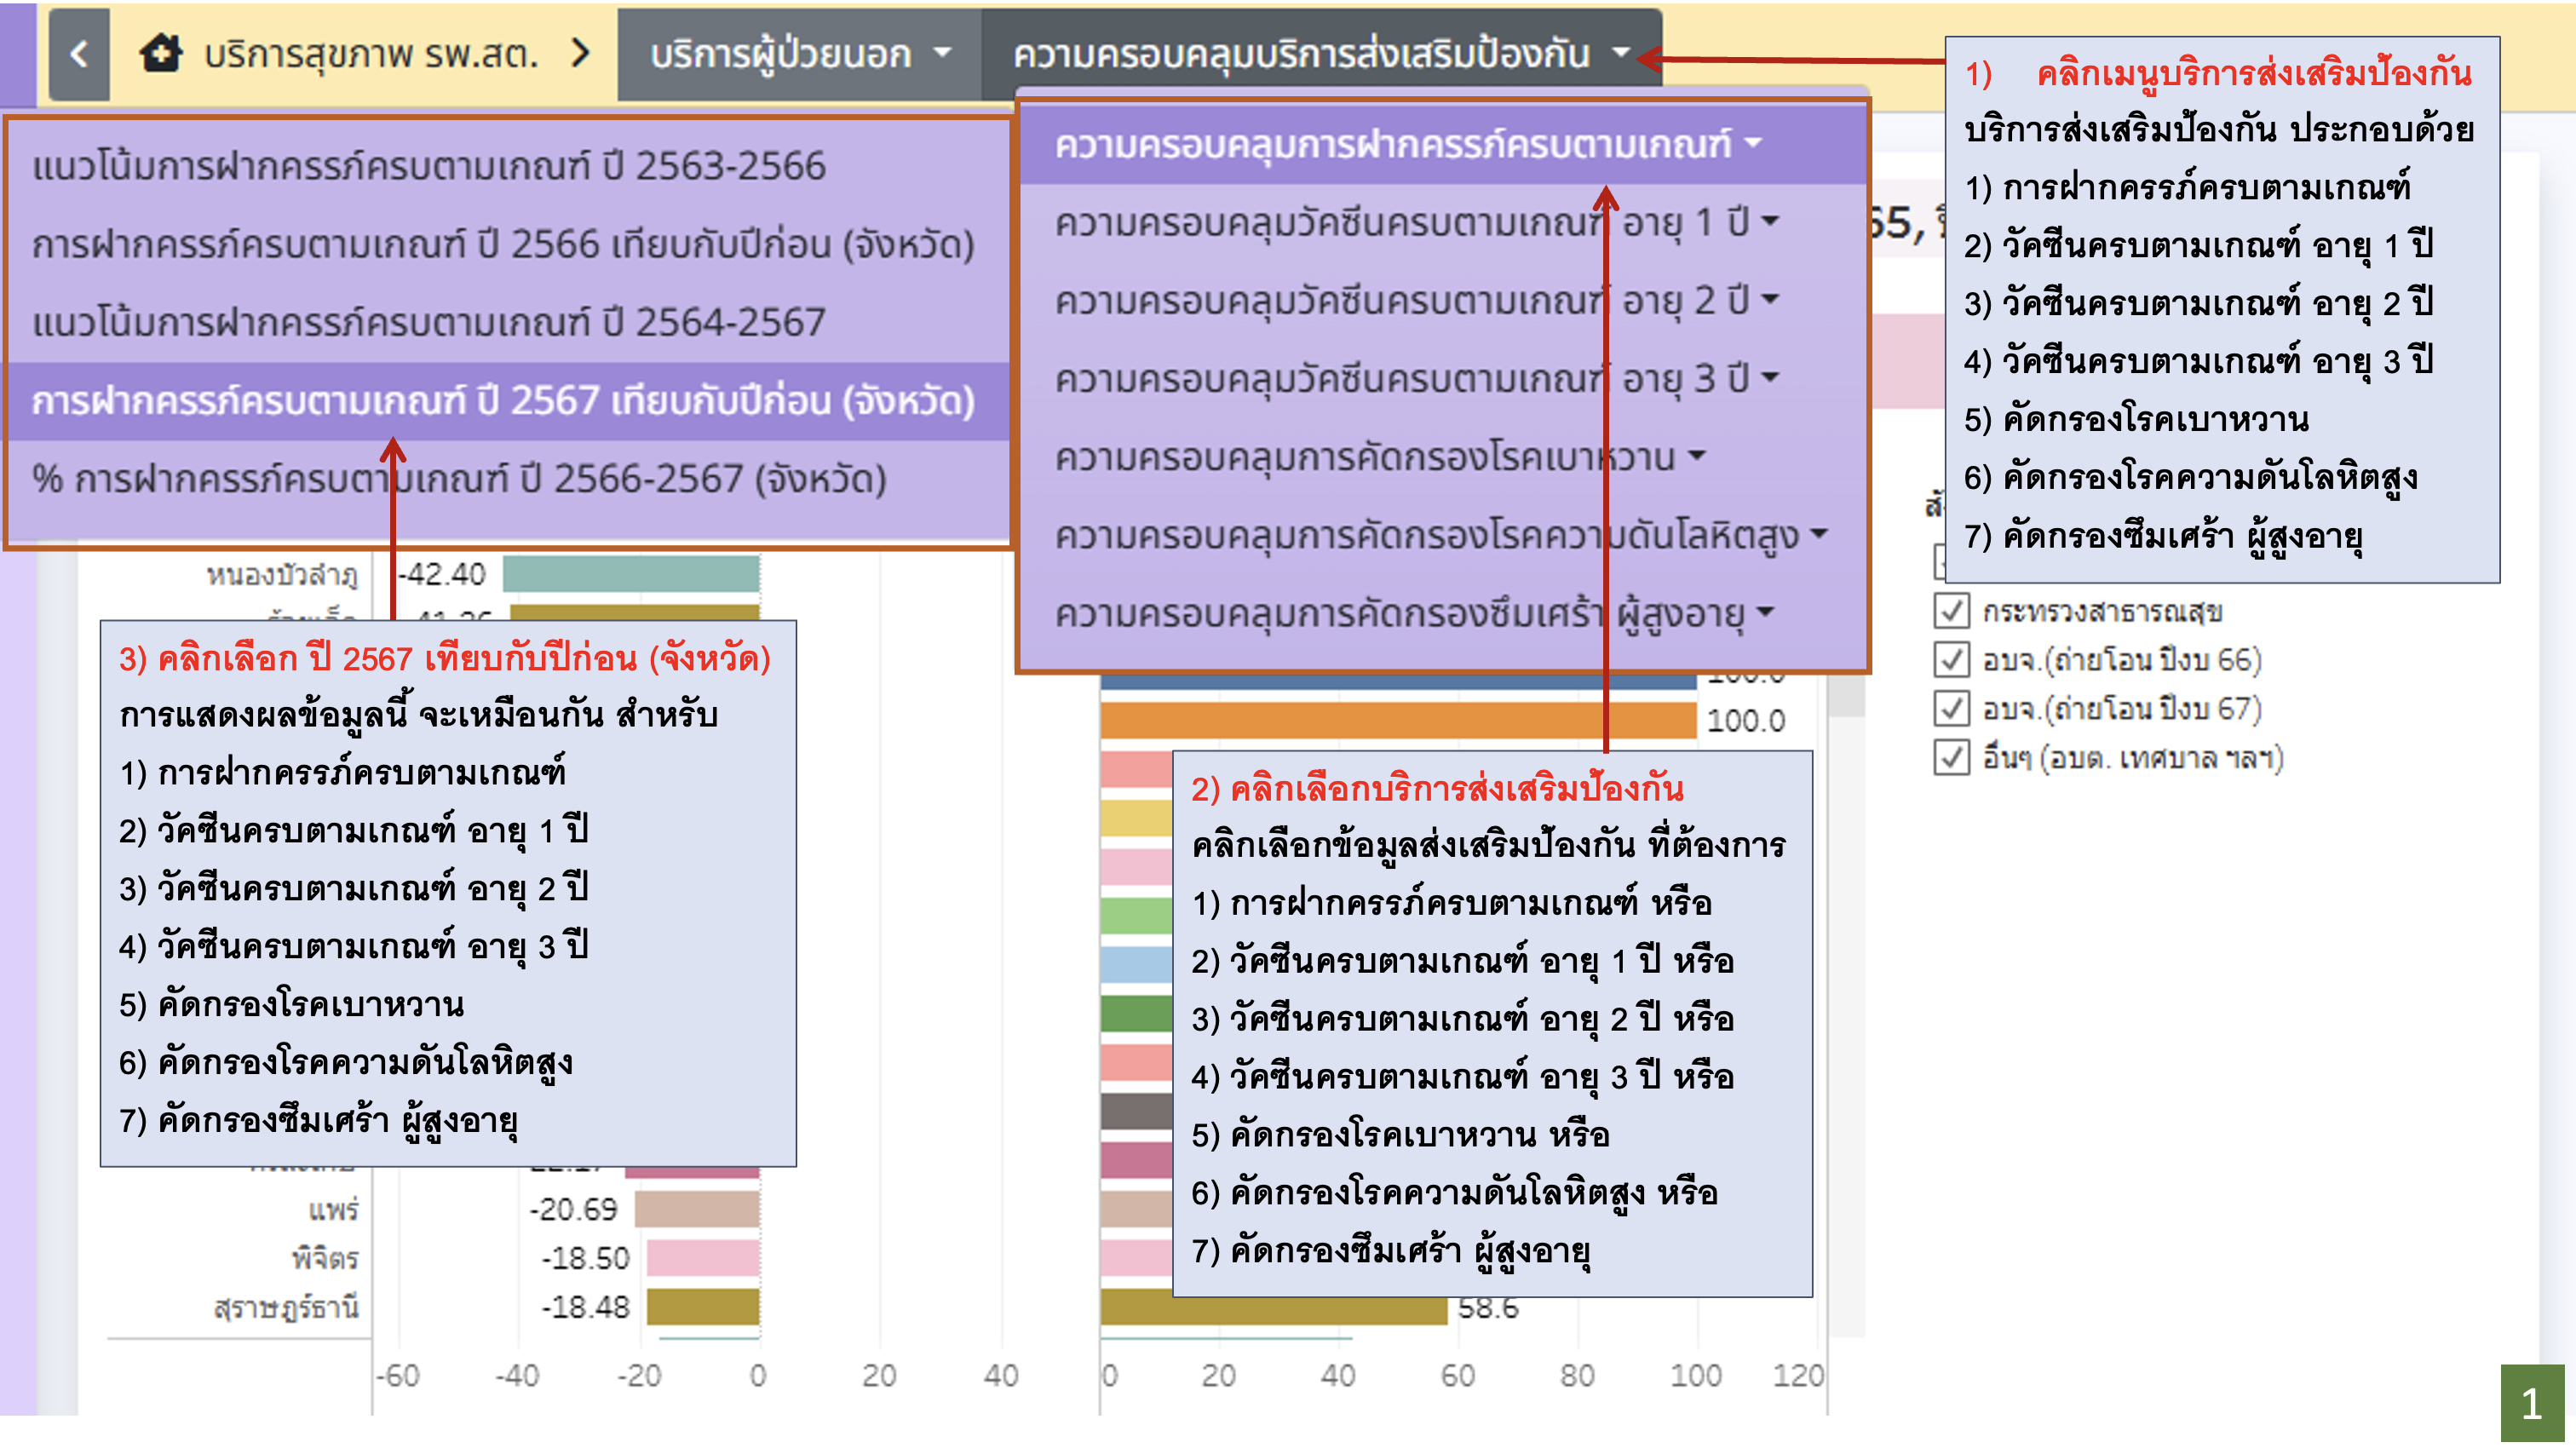
Task: Click caret beside คัดกรองซึมเศร้า ผู้สูงอายุ entry
Action: pos(1766,612)
